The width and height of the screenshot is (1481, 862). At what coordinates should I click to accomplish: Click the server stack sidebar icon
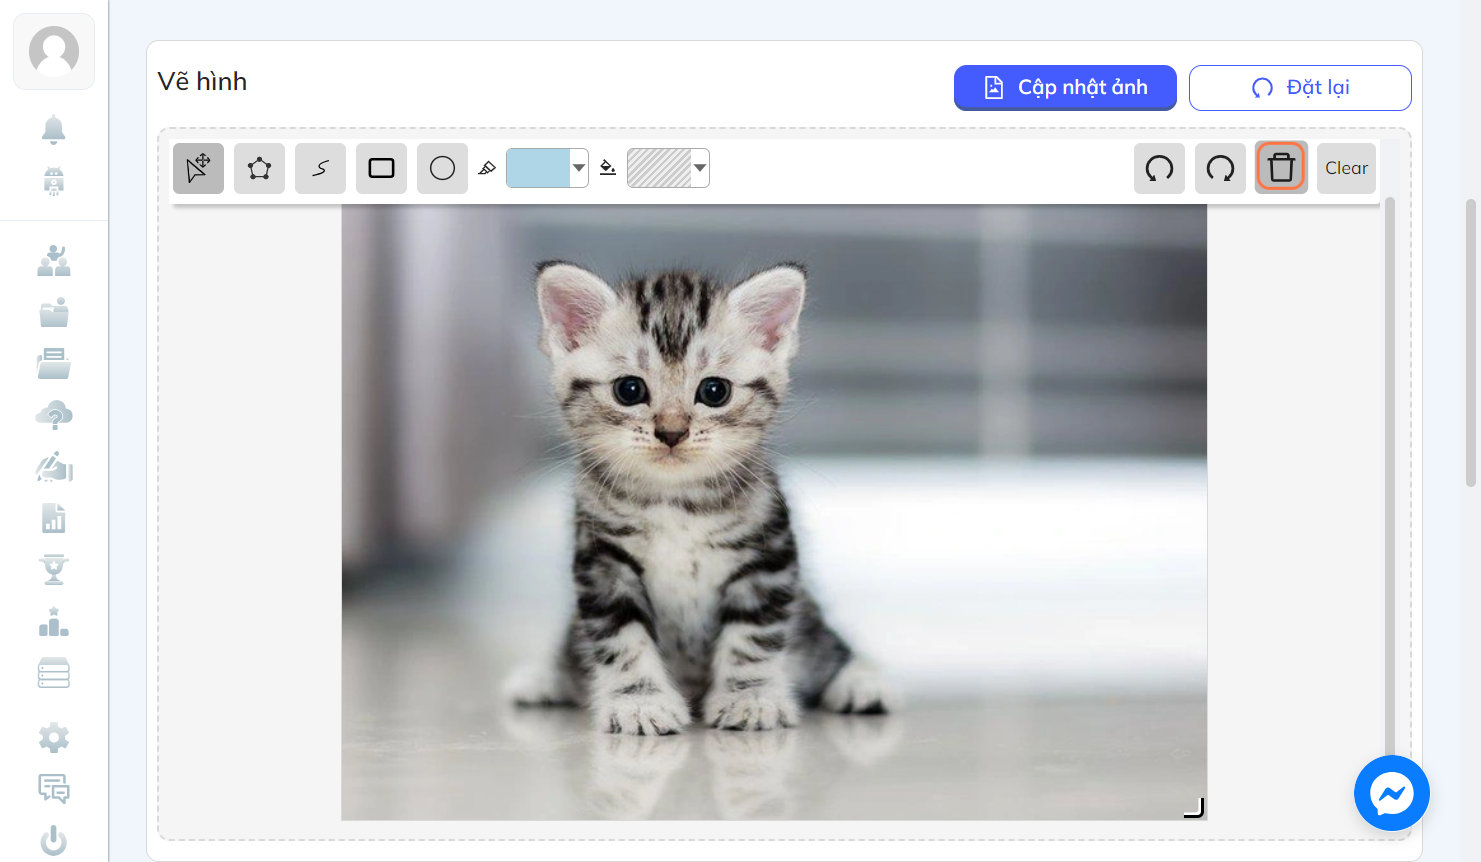tap(54, 673)
